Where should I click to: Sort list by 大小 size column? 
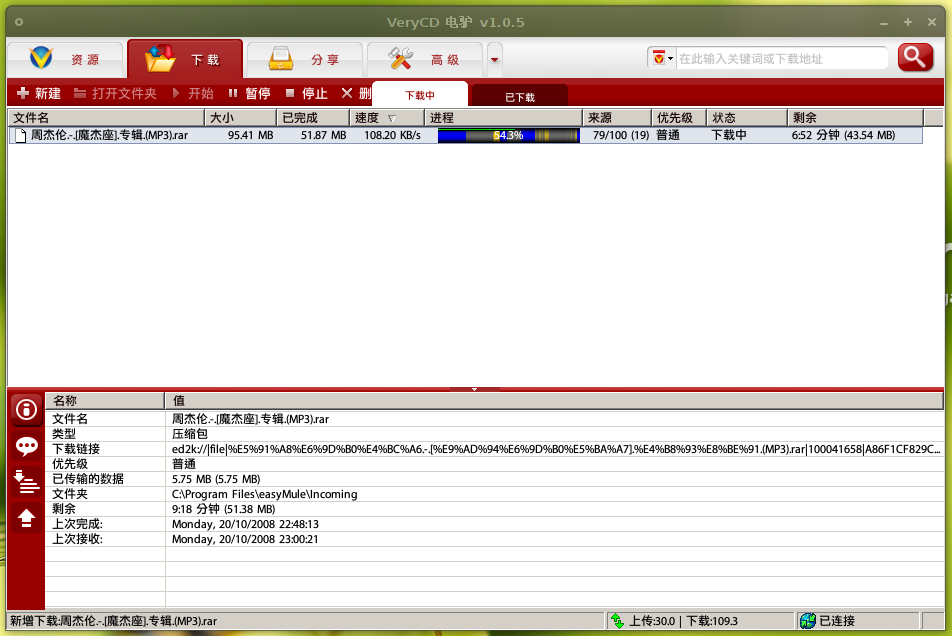coord(240,118)
